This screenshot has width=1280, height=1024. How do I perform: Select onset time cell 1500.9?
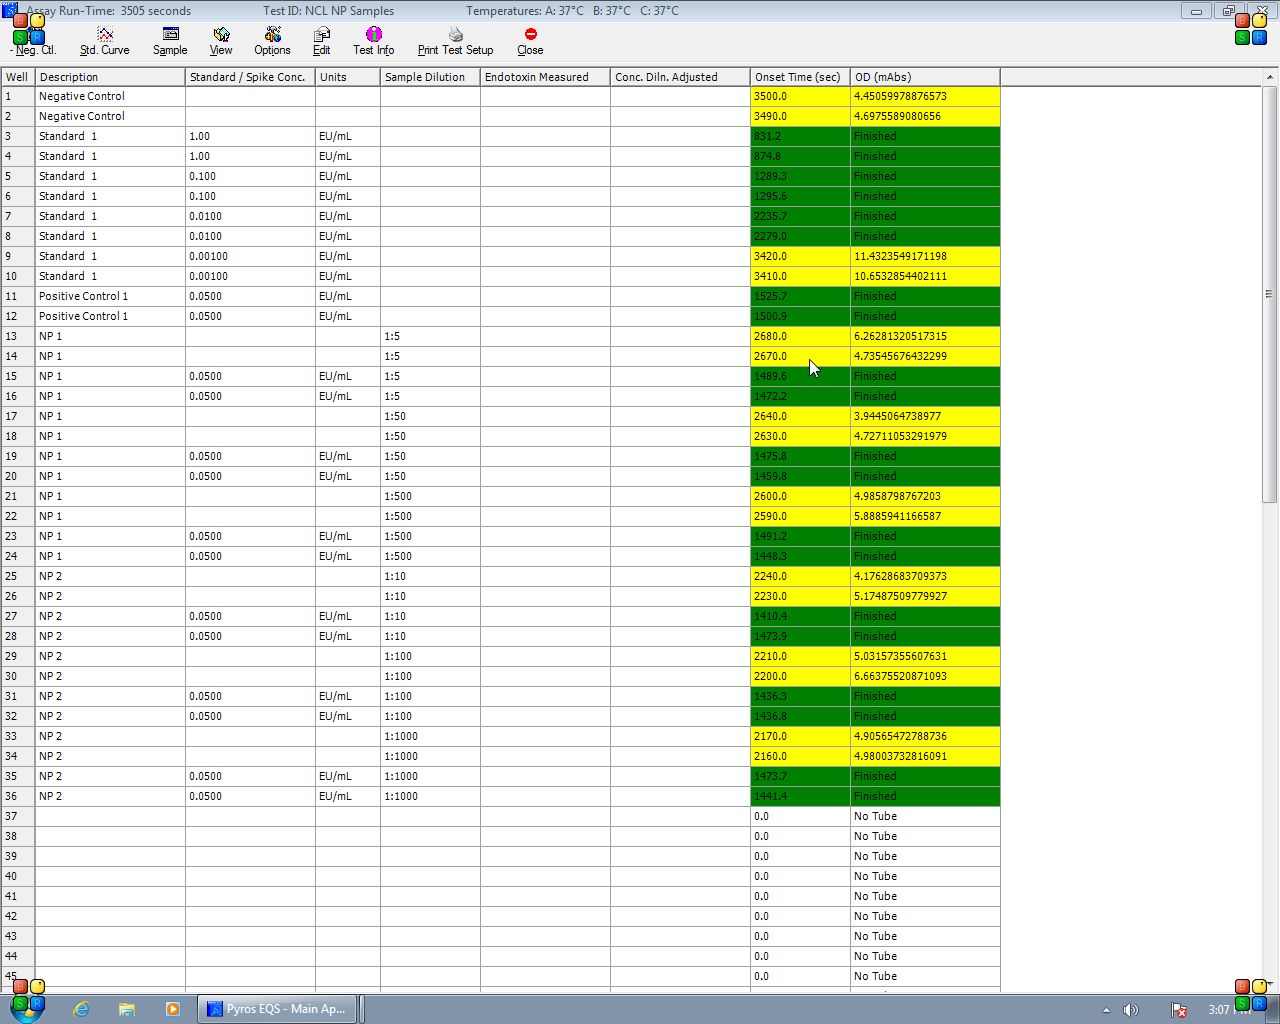[x=800, y=316]
